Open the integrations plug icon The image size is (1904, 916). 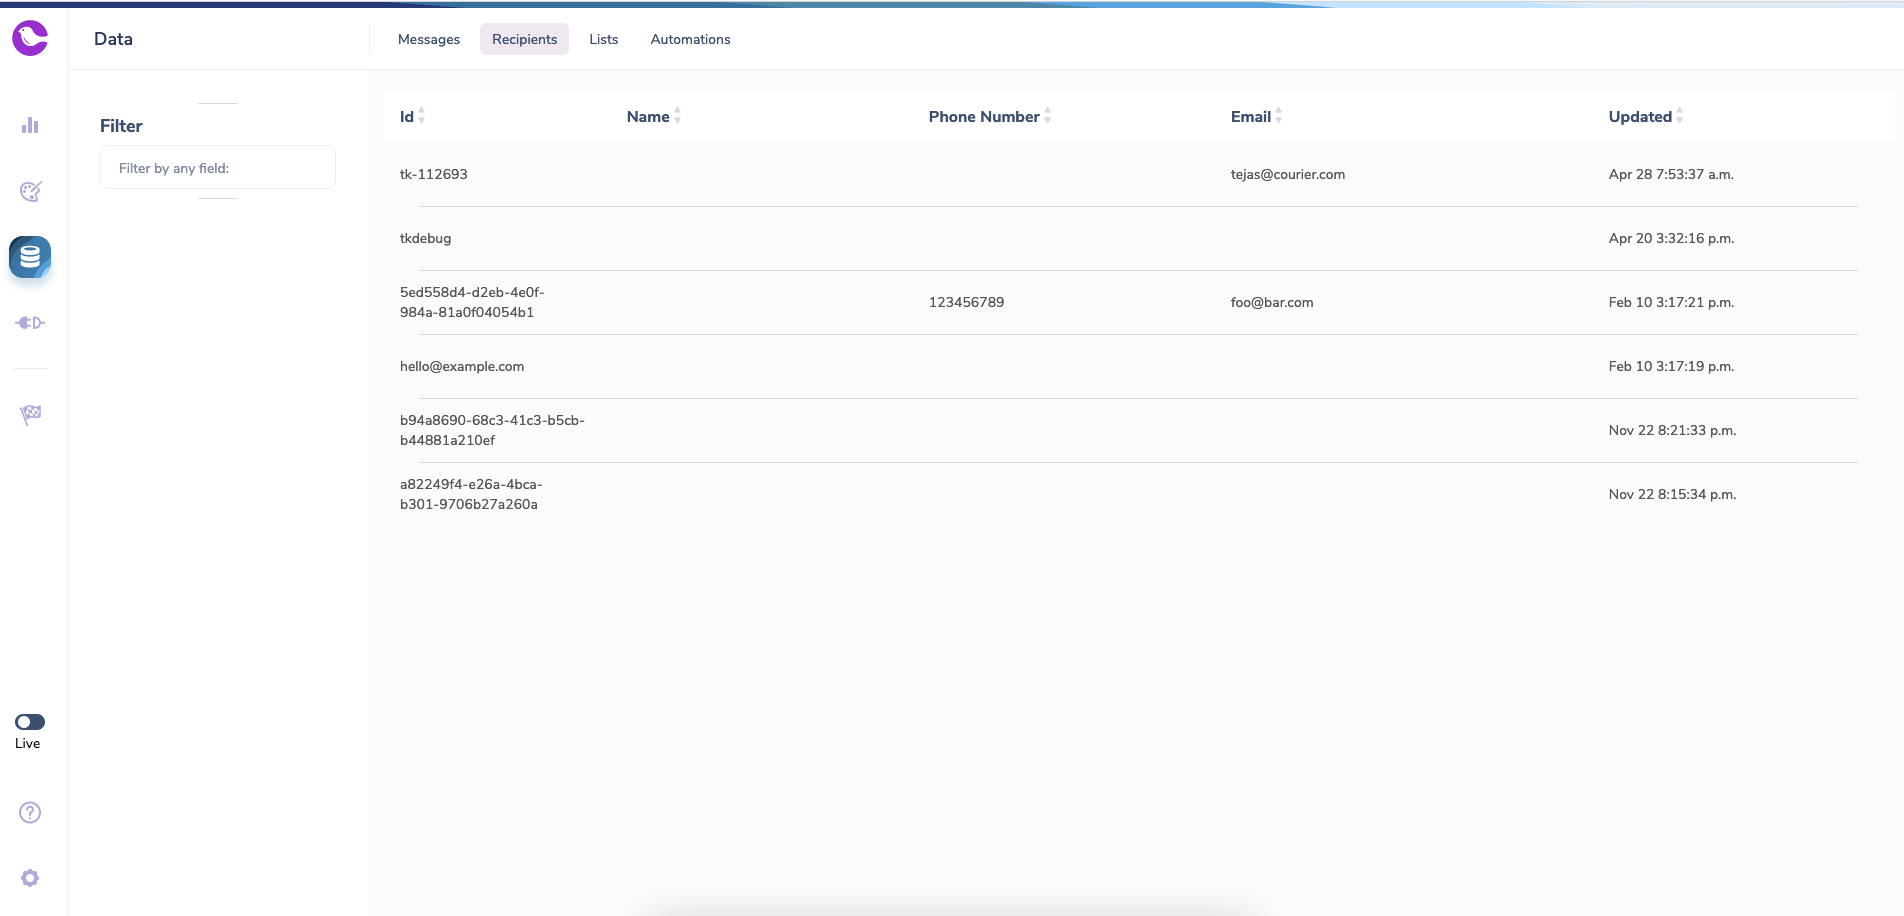[x=30, y=323]
